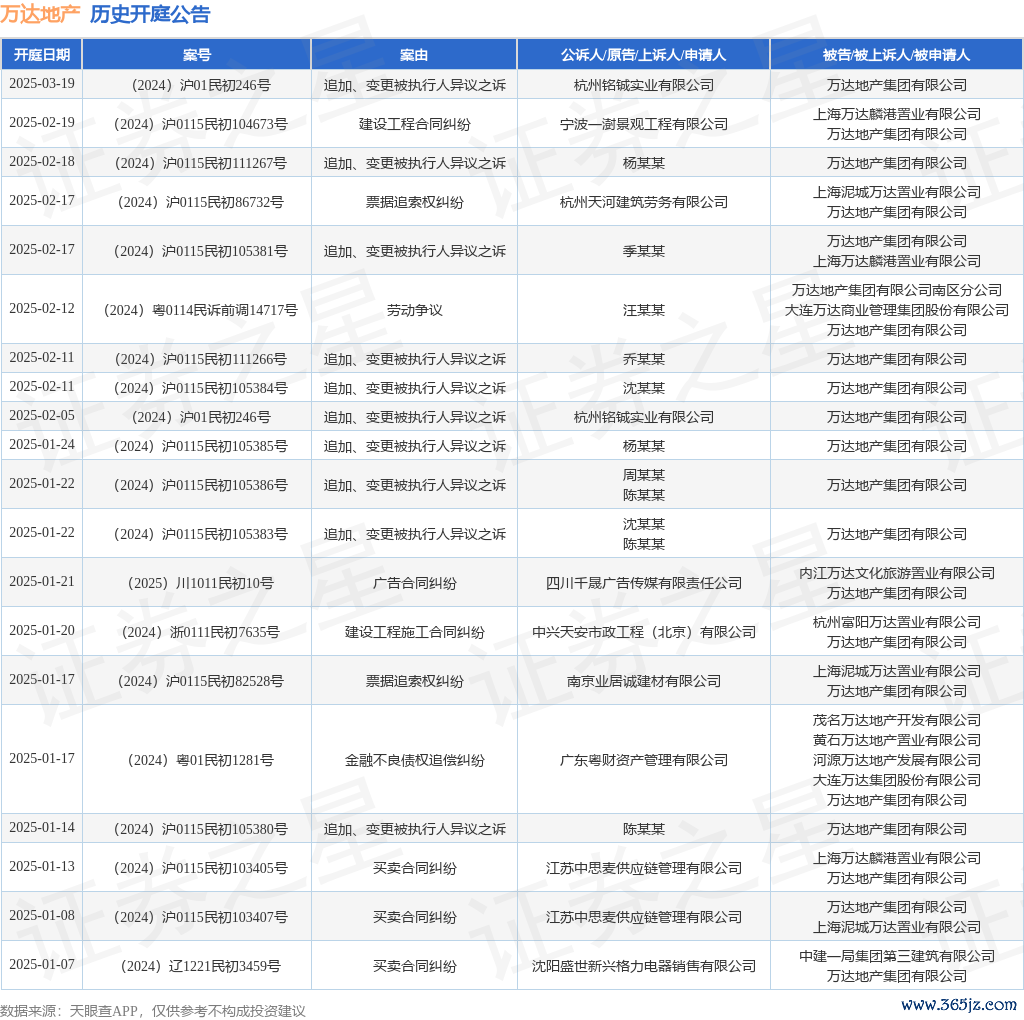Click plaintiff 汪某某
Viewport: 1024px width, 1020px height.
pyautogui.click(x=643, y=310)
